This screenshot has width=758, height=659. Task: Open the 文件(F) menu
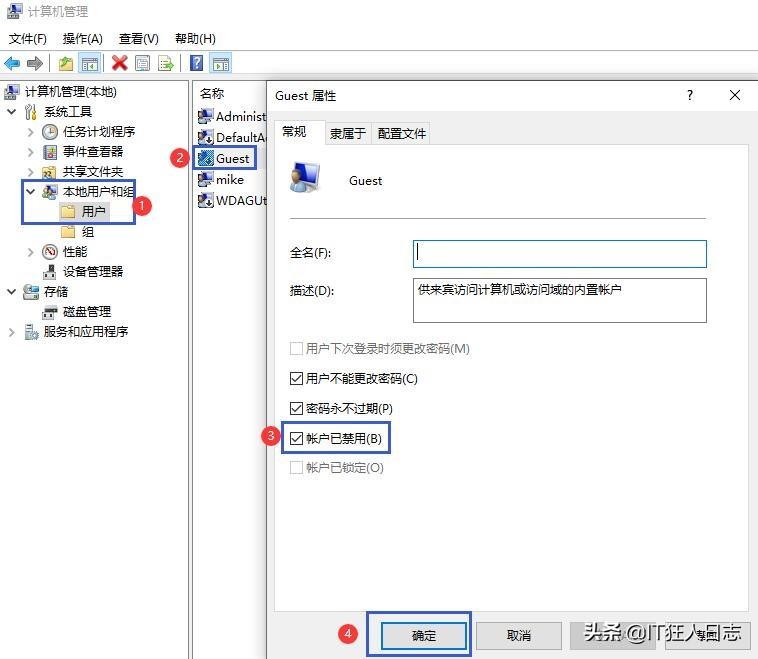pos(28,39)
